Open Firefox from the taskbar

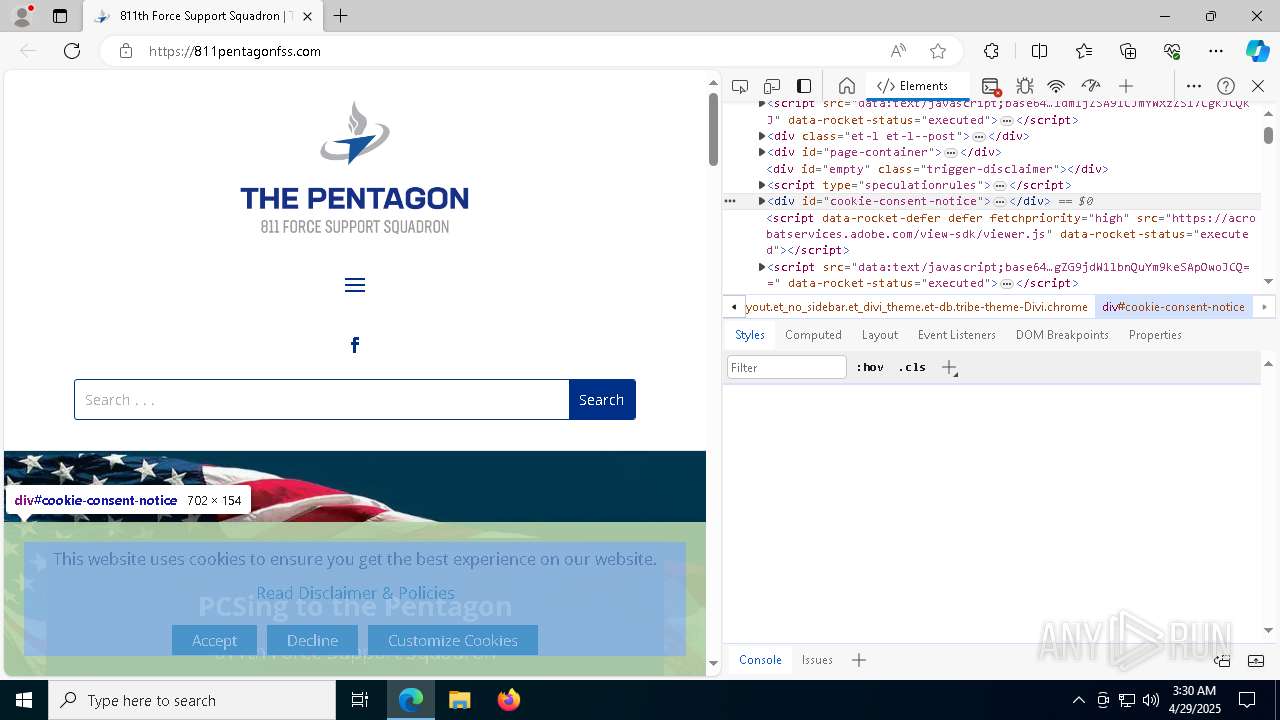(508, 700)
